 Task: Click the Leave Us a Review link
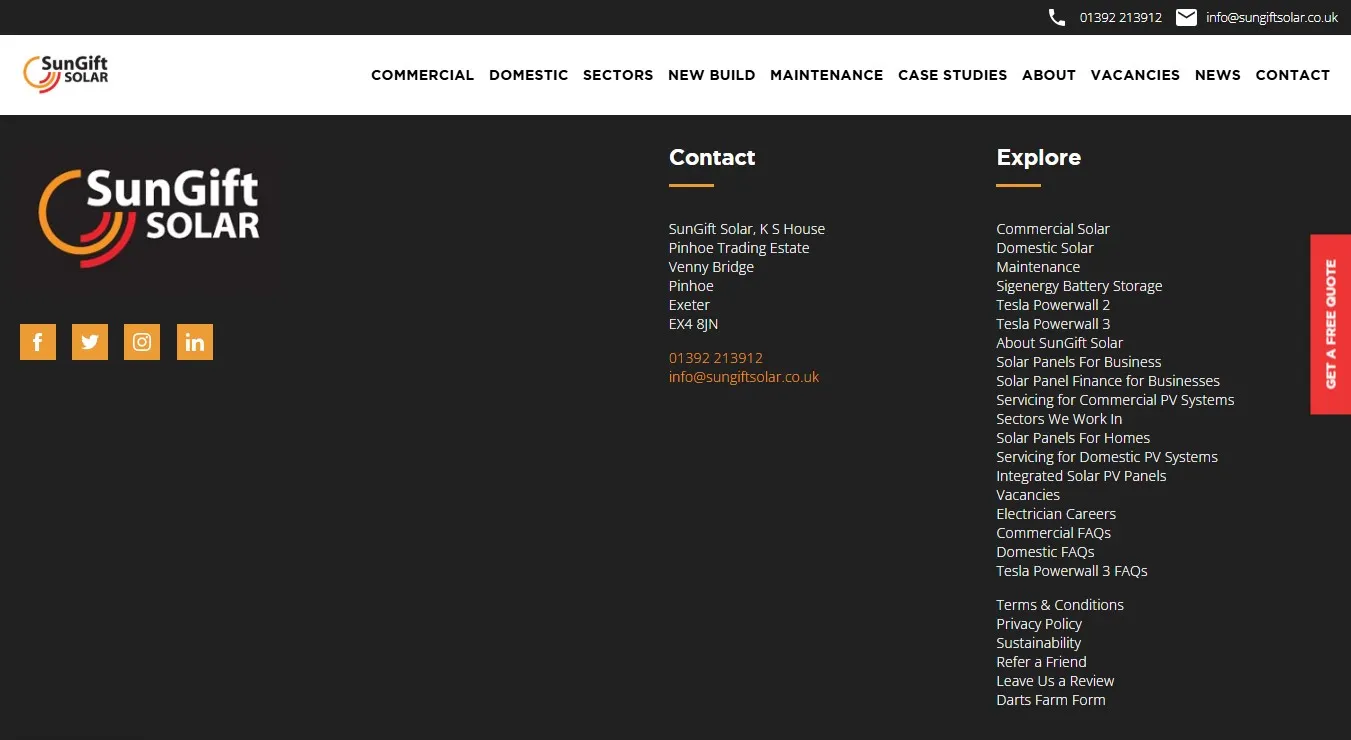[1055, 681]
